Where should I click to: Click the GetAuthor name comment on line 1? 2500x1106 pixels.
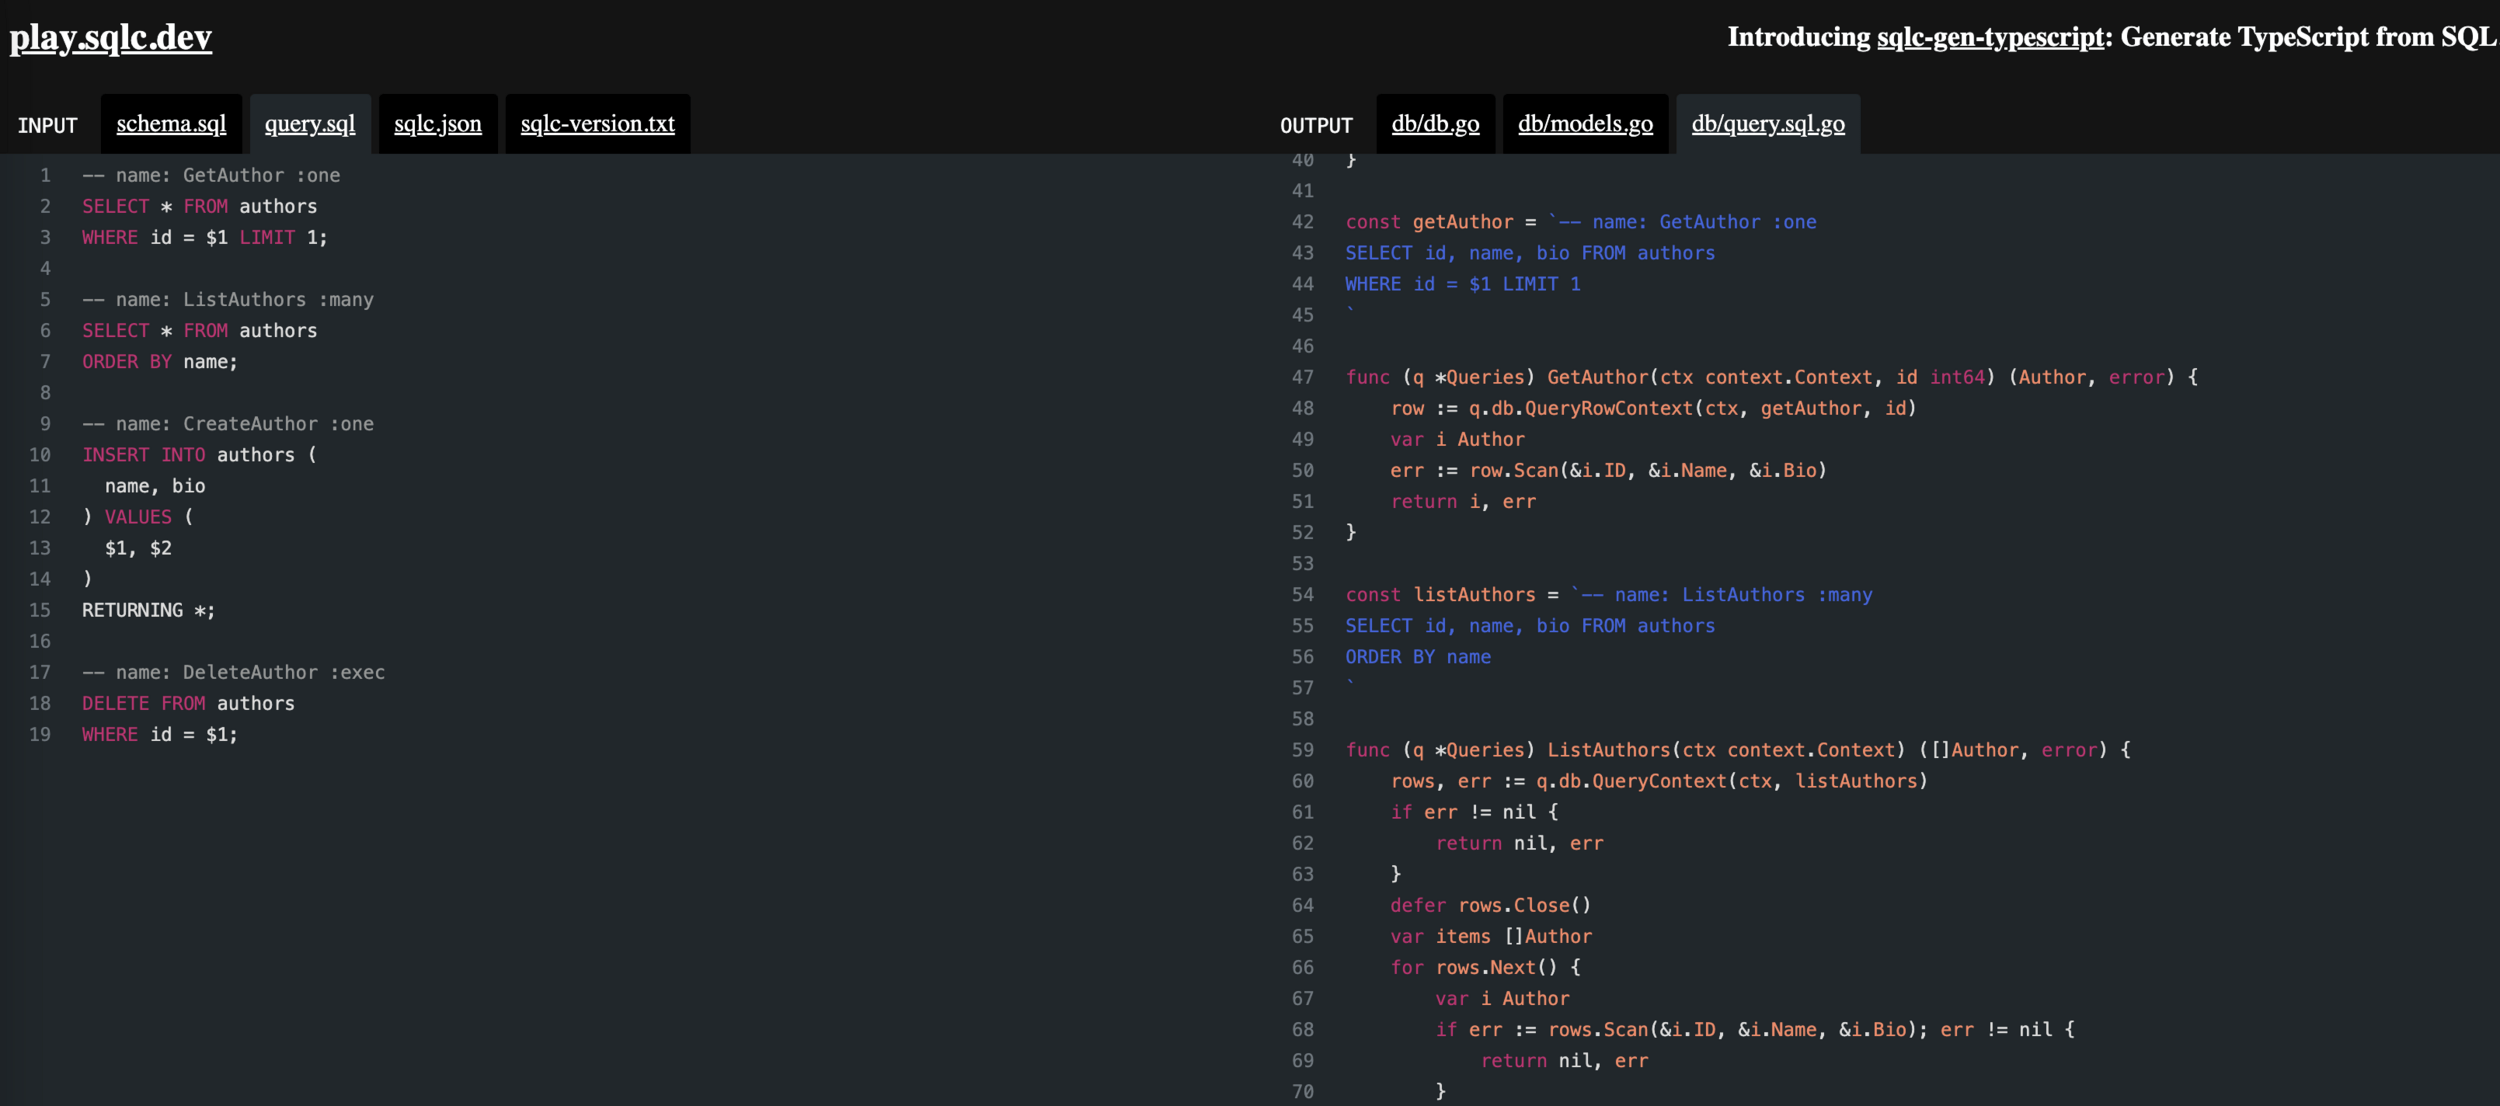pyautogui.click(x=211, y=176)
